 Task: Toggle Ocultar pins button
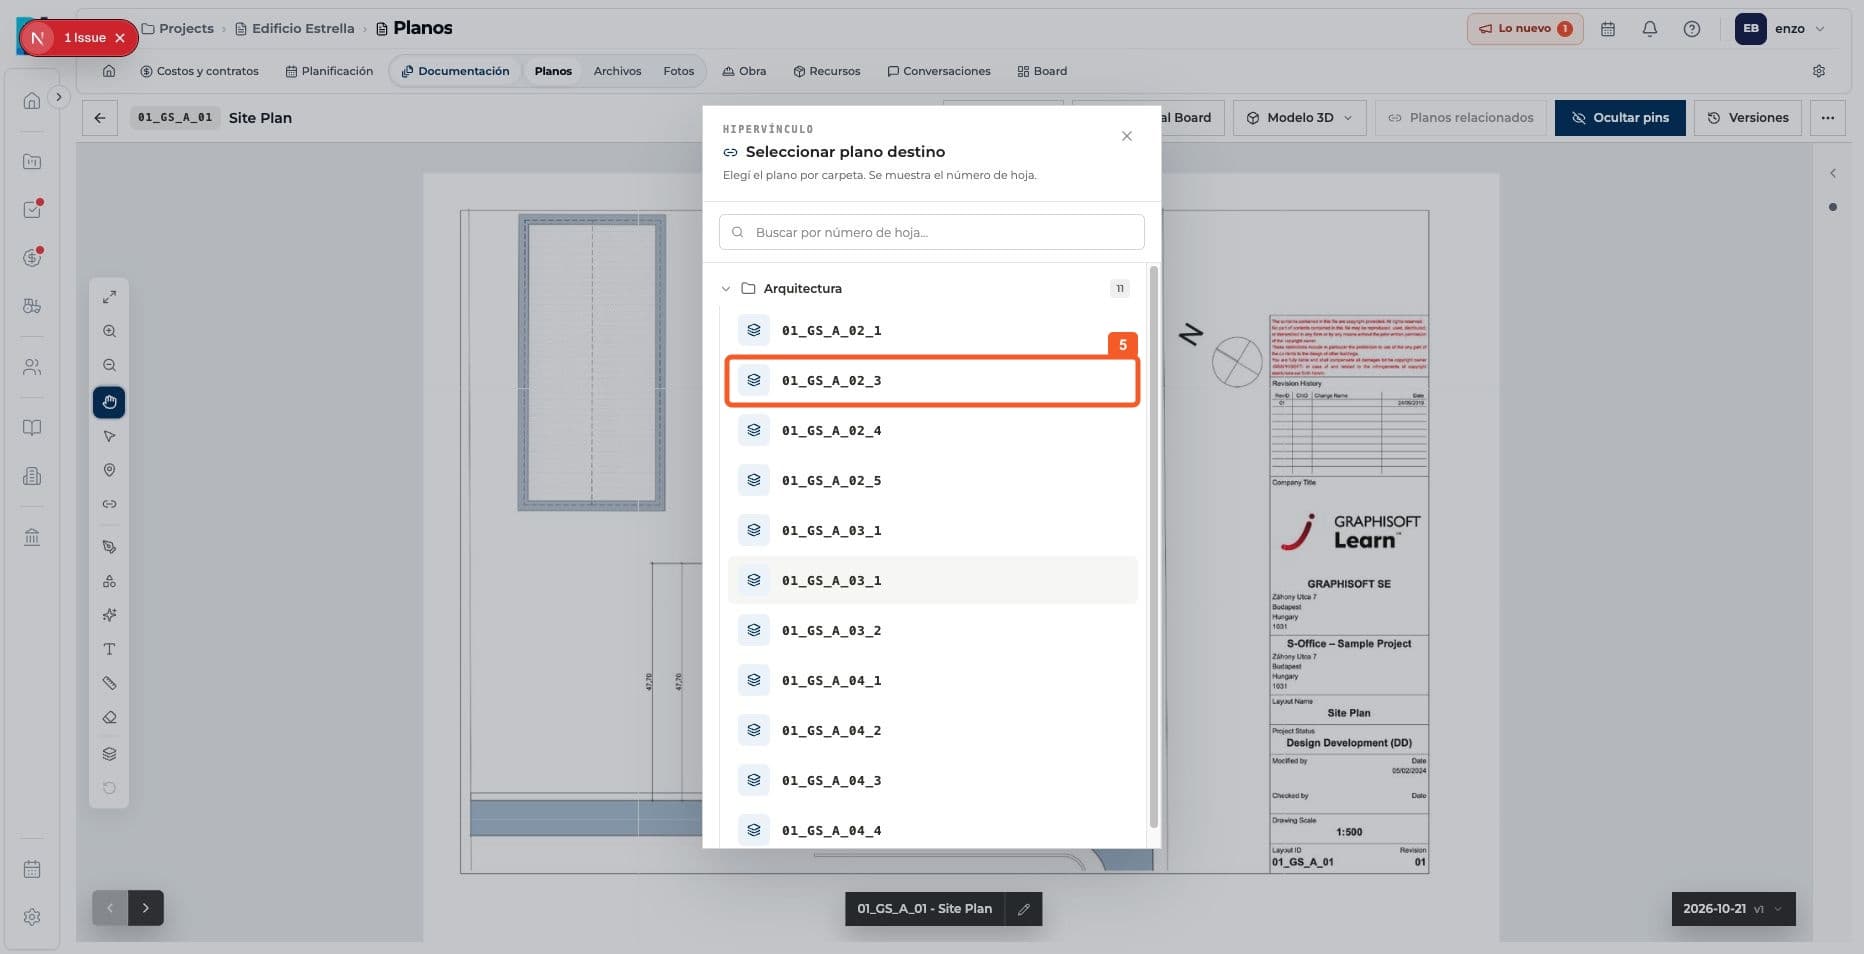tap(1620, 118)
